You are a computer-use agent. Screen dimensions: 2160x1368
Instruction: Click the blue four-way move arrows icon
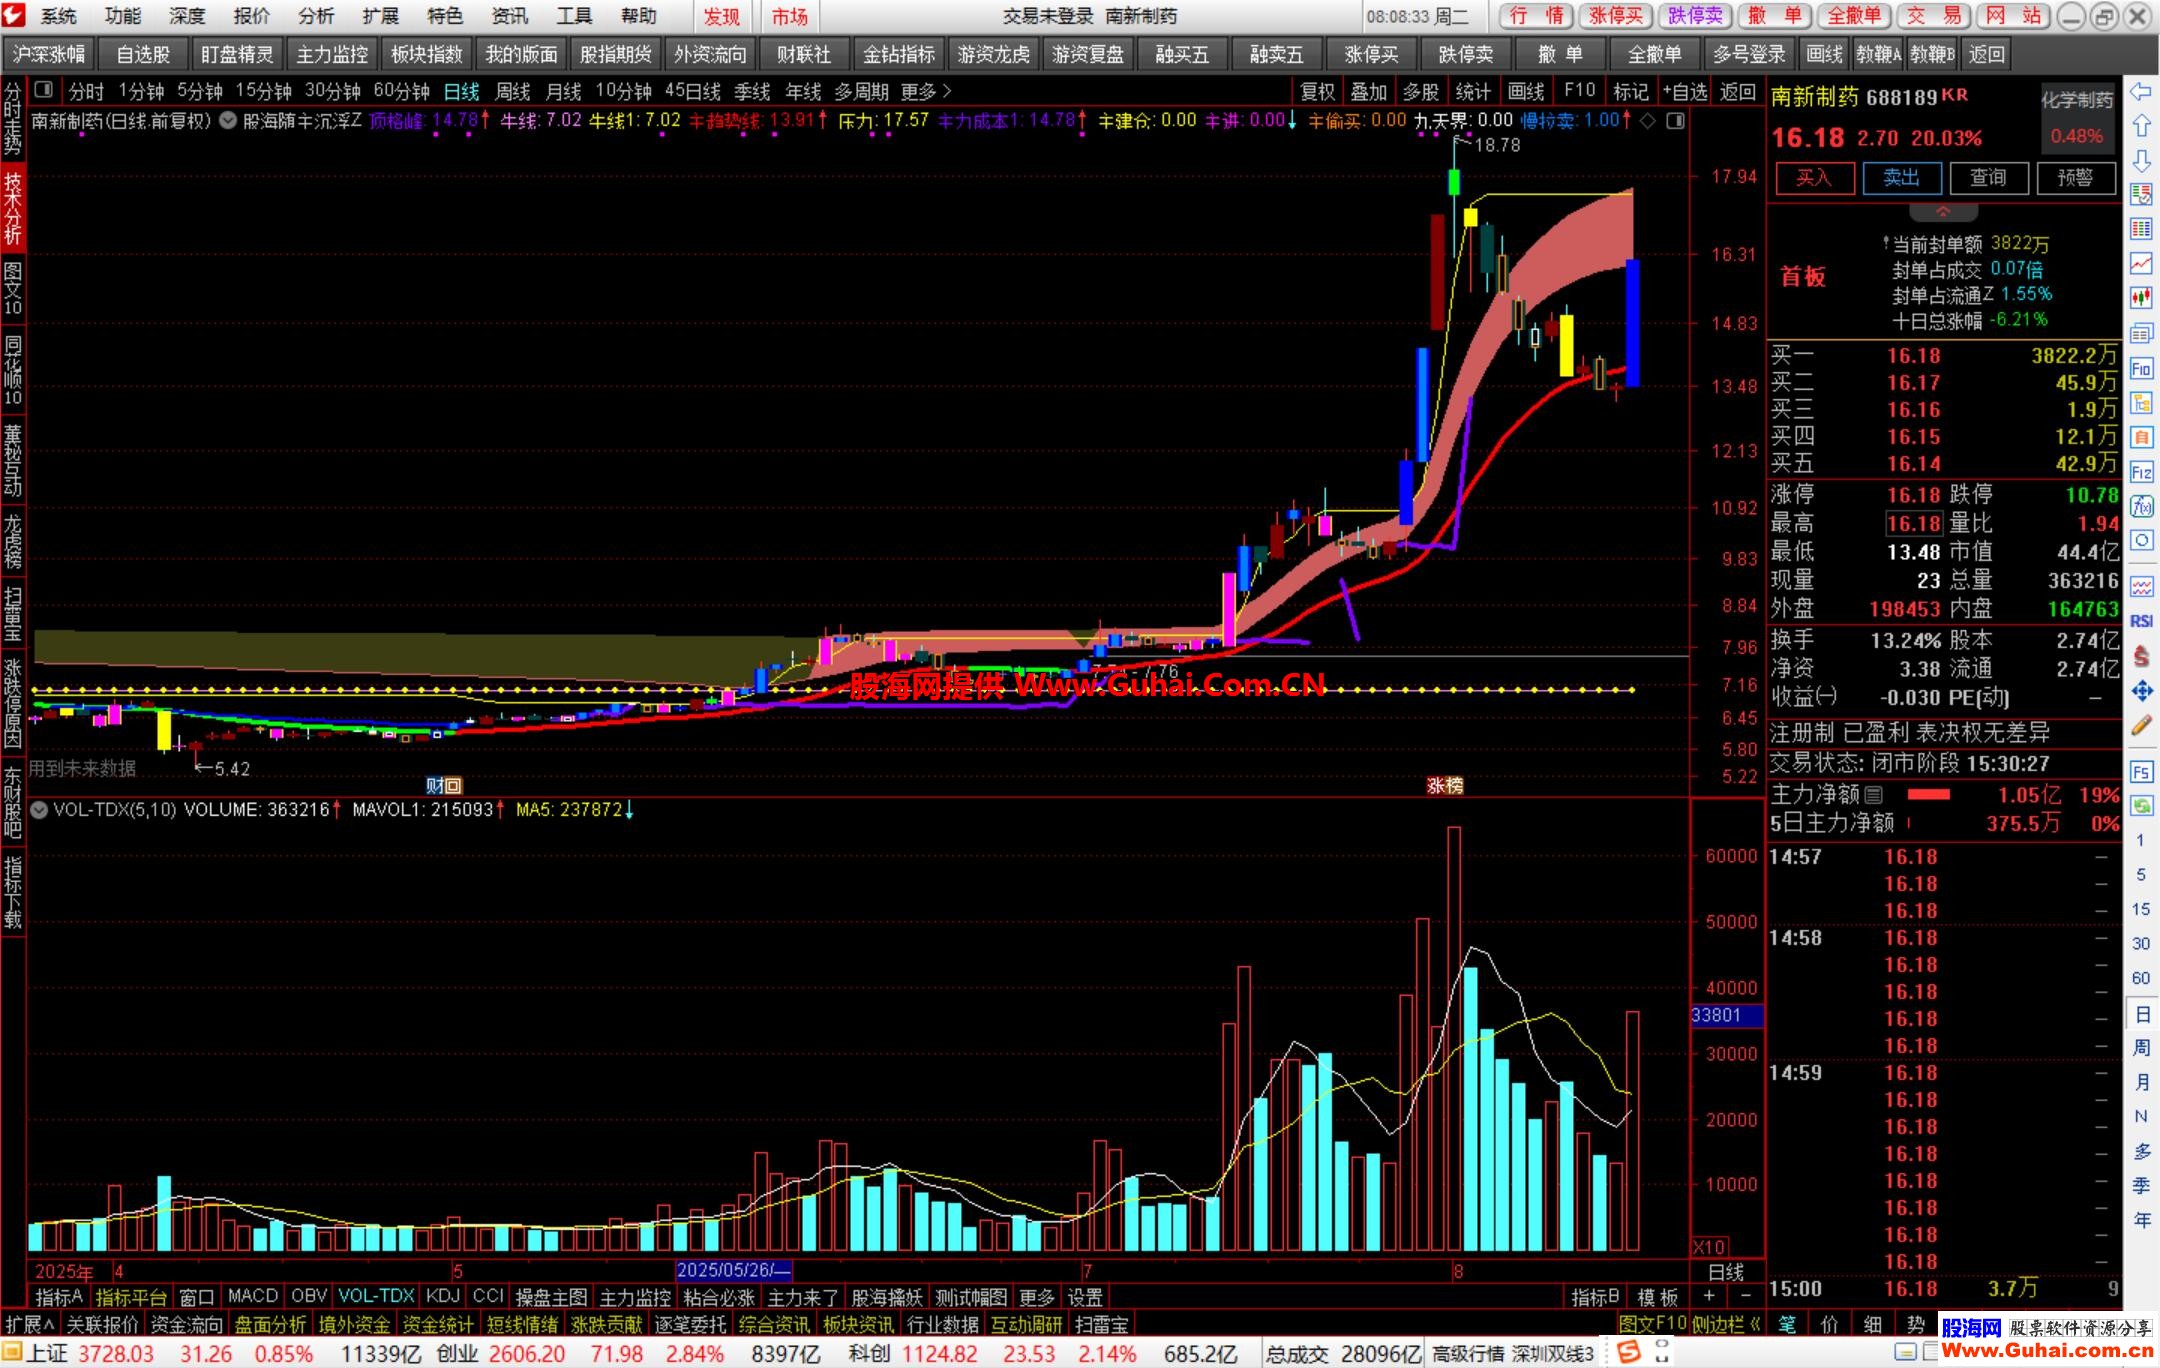pyautogui.click(x=2141, y=690)
